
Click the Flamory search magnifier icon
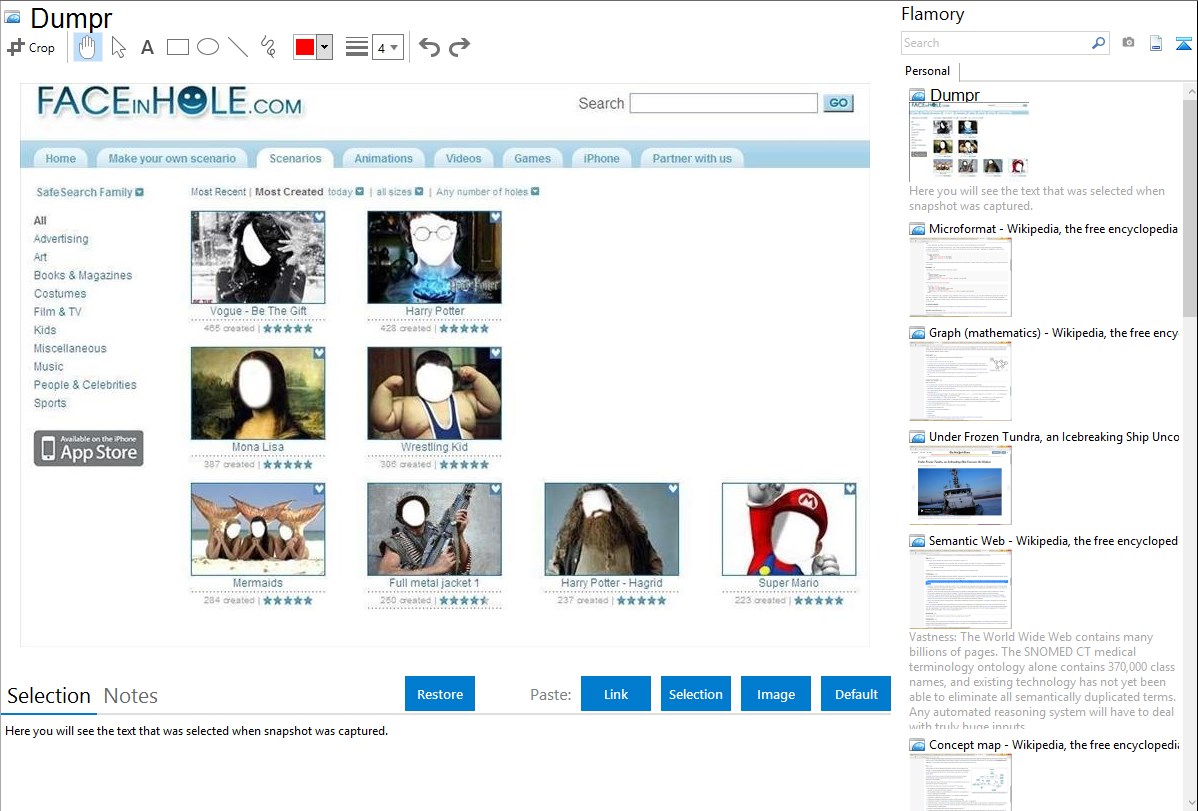1098,43
